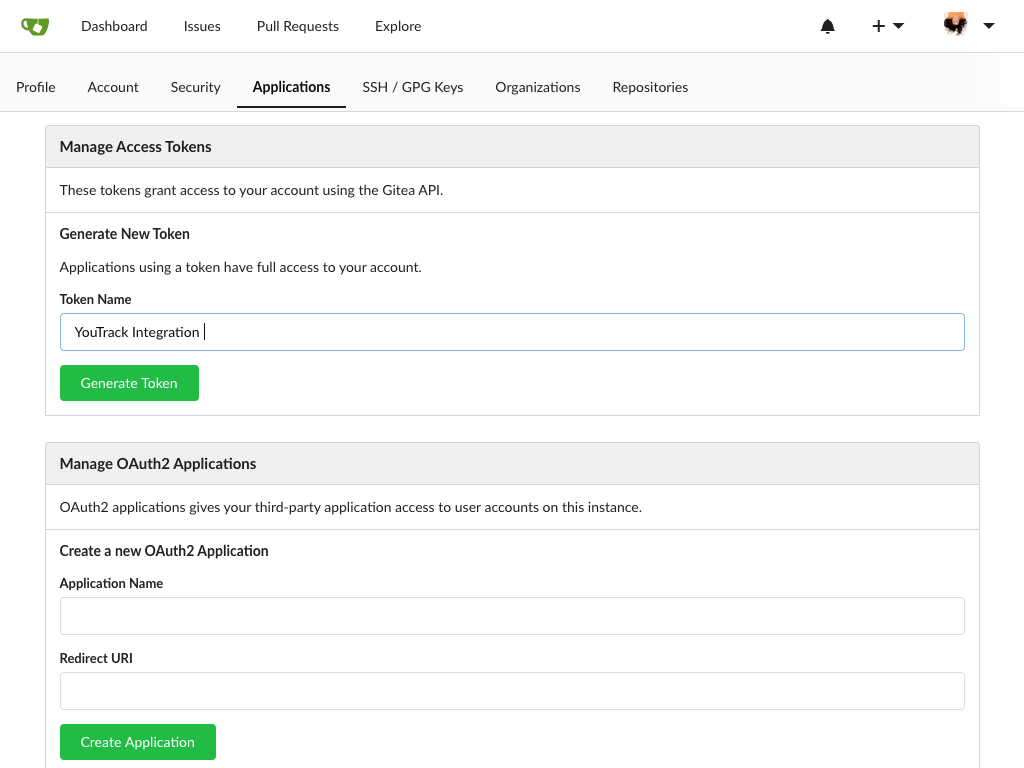Click the user avatar image
The height and width of the screenshot is (768, 1024).
click(955, 25)
